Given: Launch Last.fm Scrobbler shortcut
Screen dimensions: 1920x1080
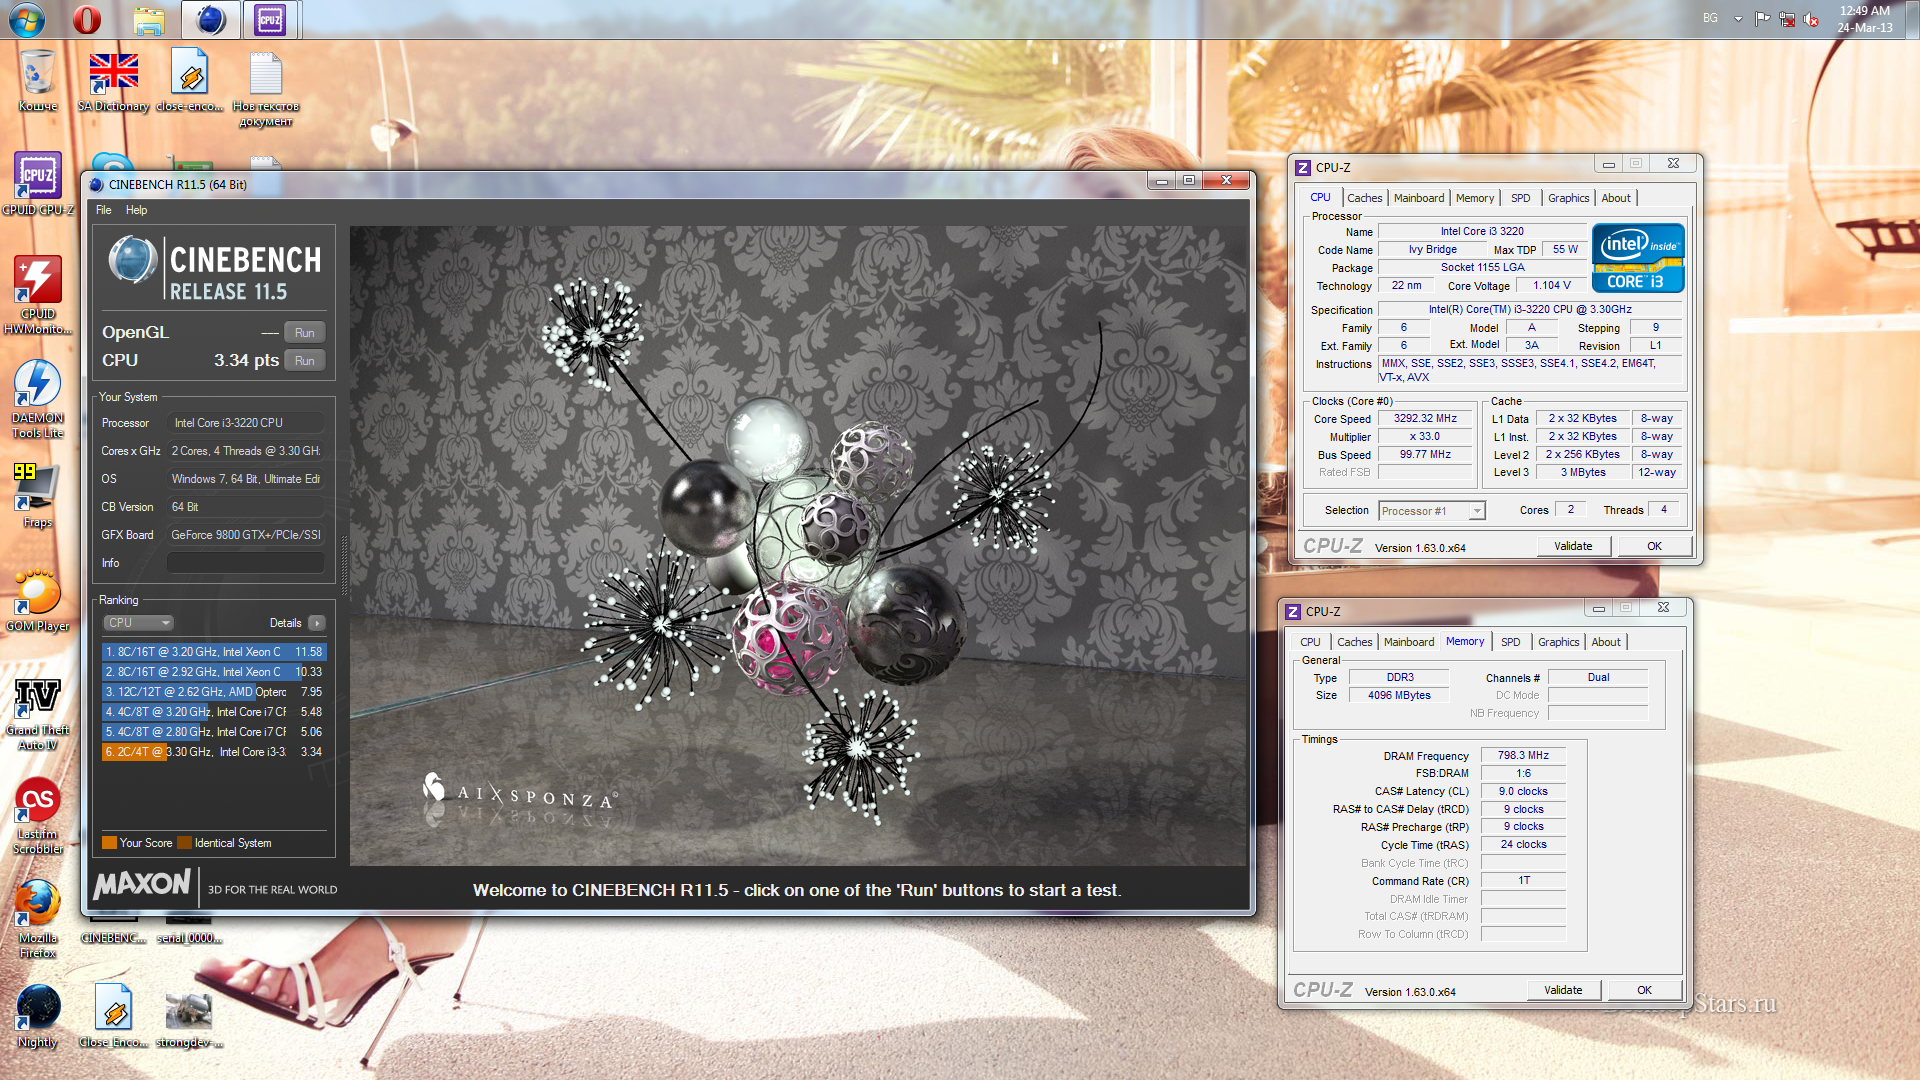Looking at the screenshot, I should [38, 816].
